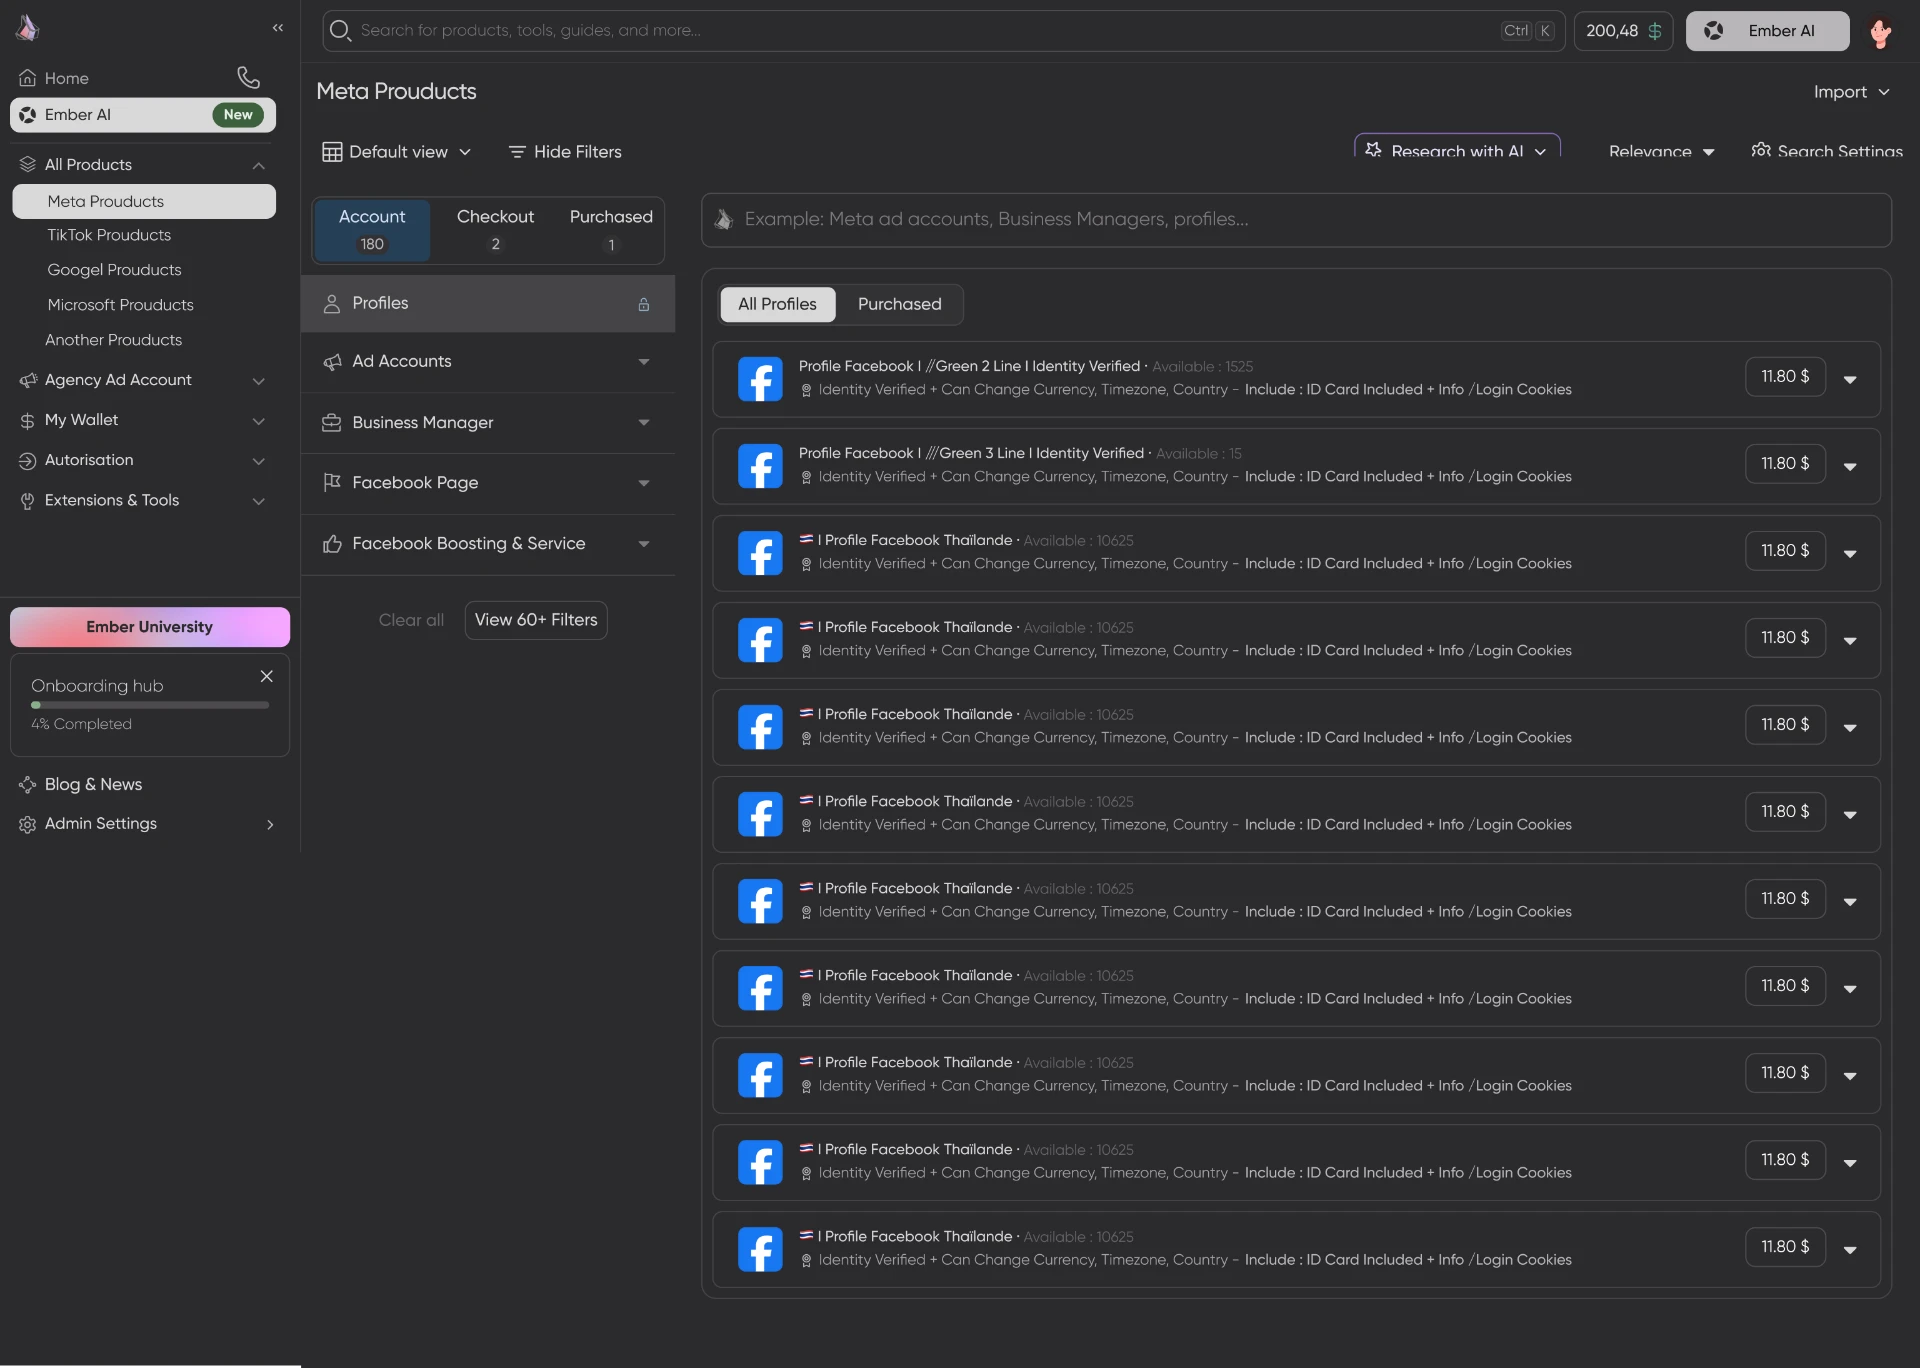
Task: Click the dollar balance icon
Action: 1655,31
